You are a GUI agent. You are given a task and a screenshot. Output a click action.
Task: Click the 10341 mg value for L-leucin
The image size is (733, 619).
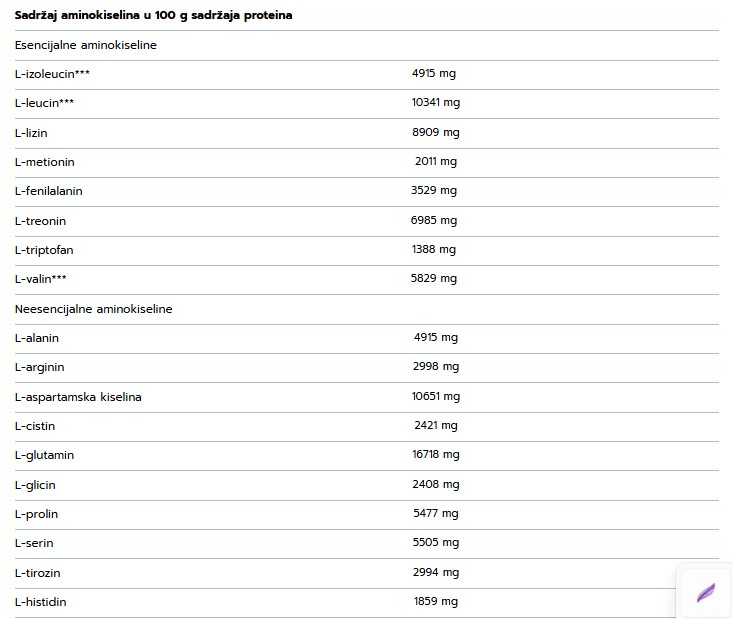[x=435, y=103]
